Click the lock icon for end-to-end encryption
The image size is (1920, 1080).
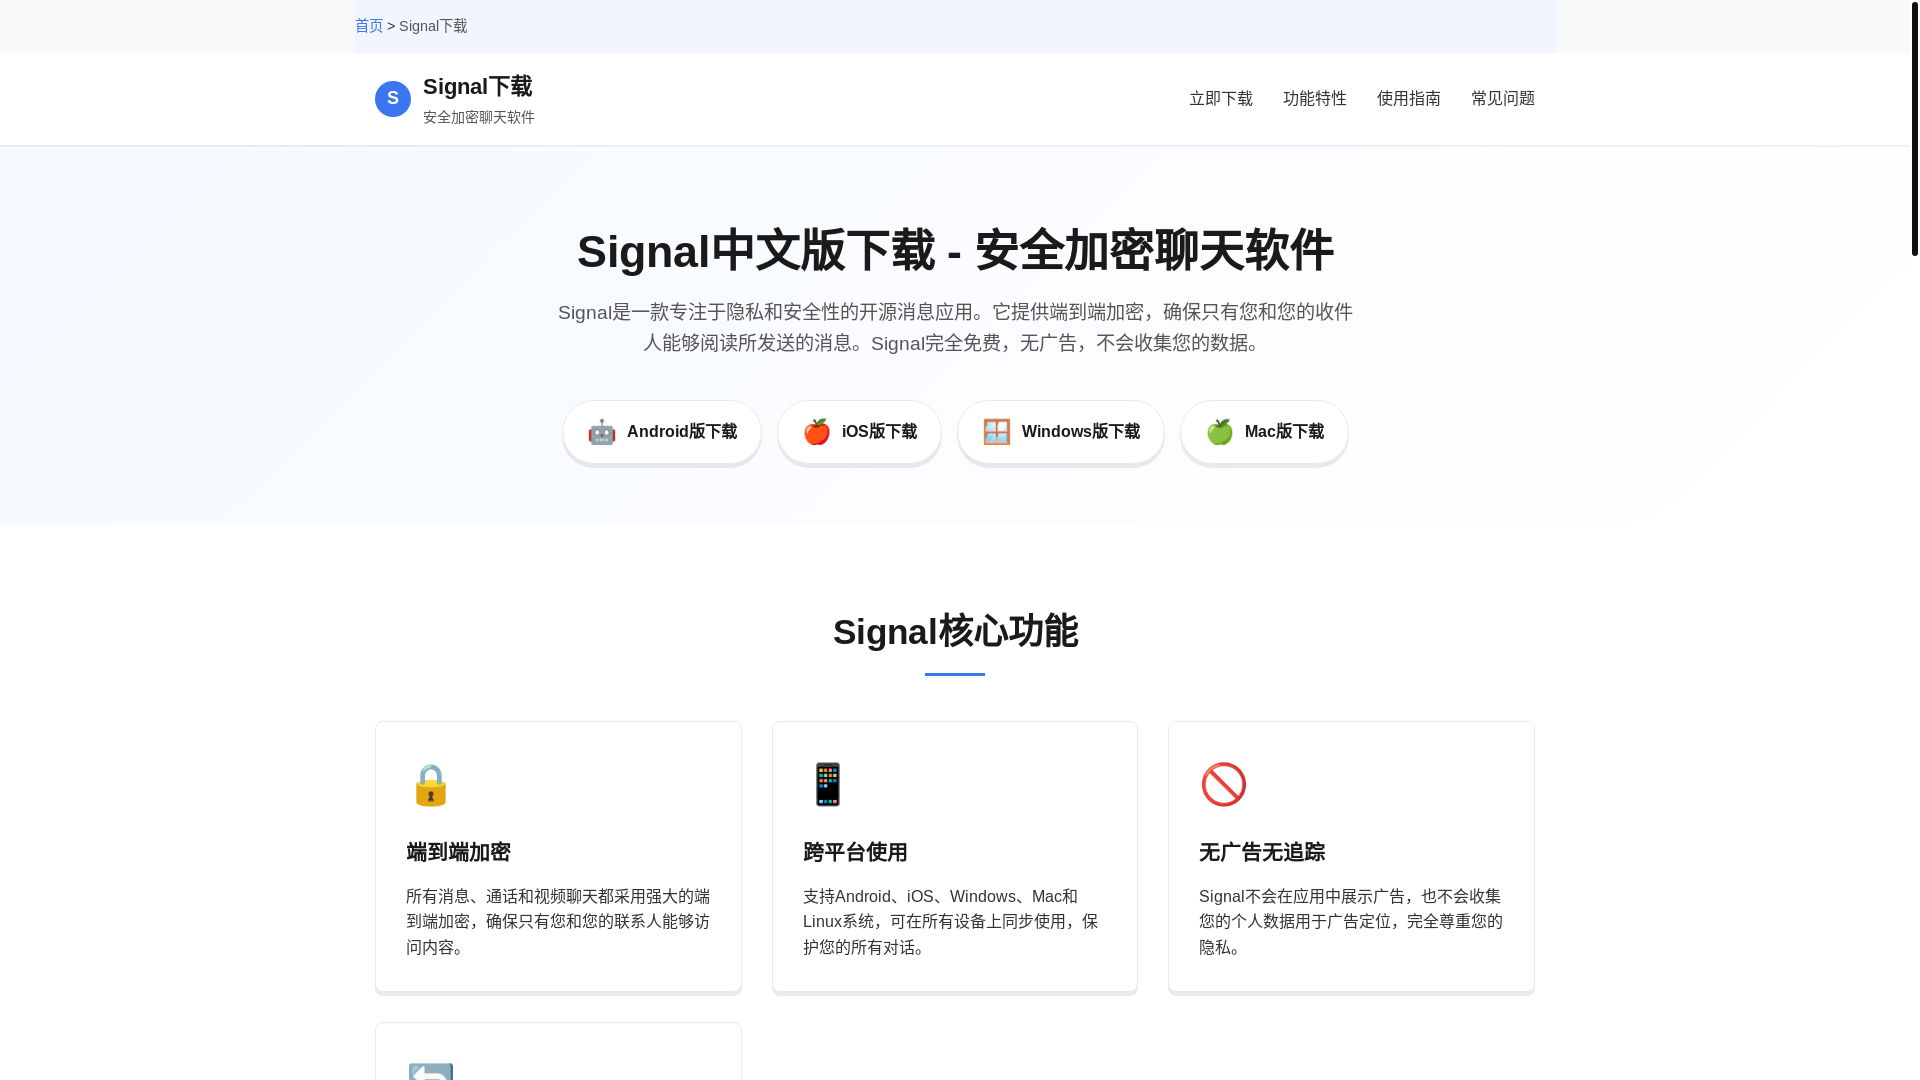431,785
